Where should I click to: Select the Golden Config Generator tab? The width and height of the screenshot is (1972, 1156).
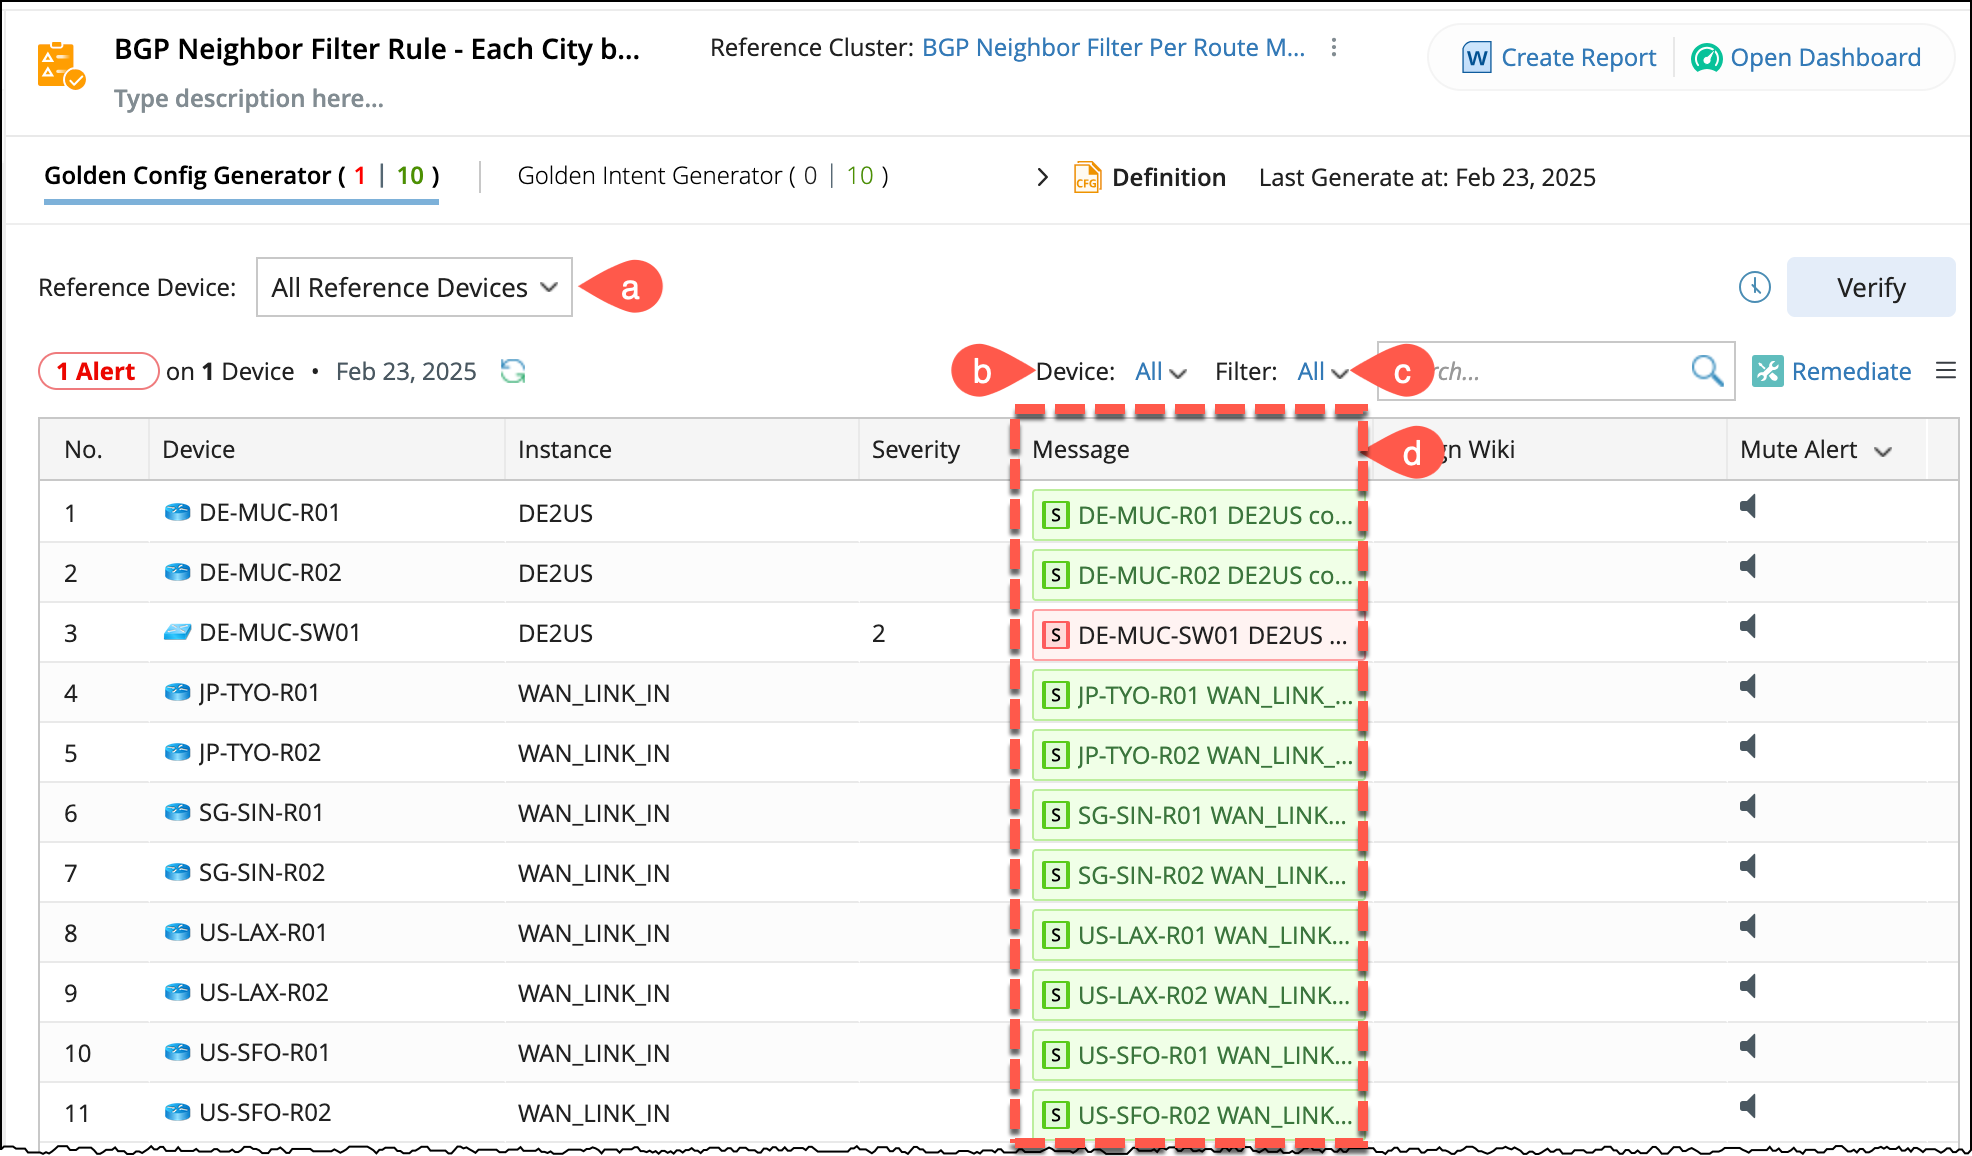click(241, 176)
